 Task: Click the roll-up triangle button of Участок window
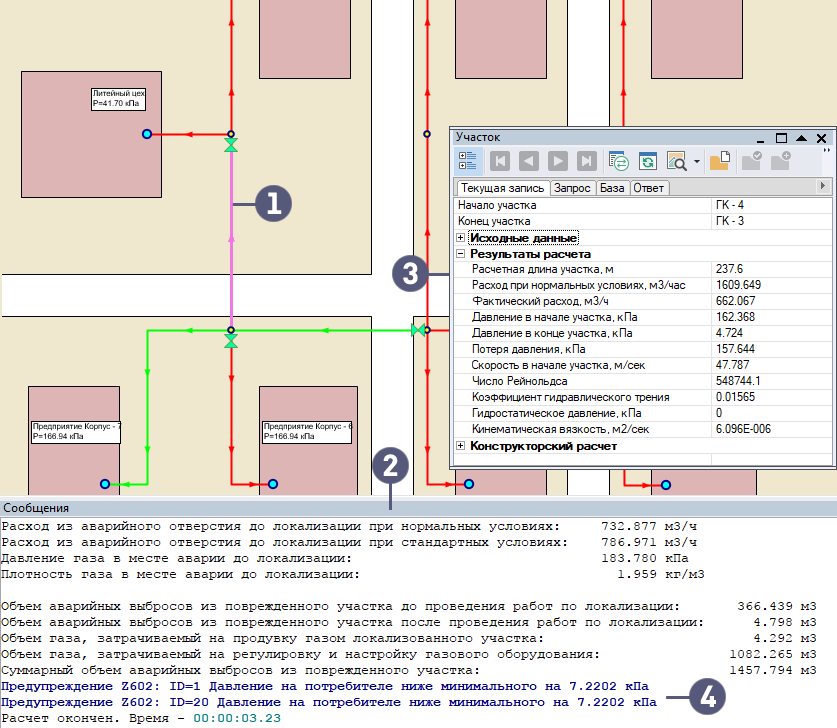(801, 138)
